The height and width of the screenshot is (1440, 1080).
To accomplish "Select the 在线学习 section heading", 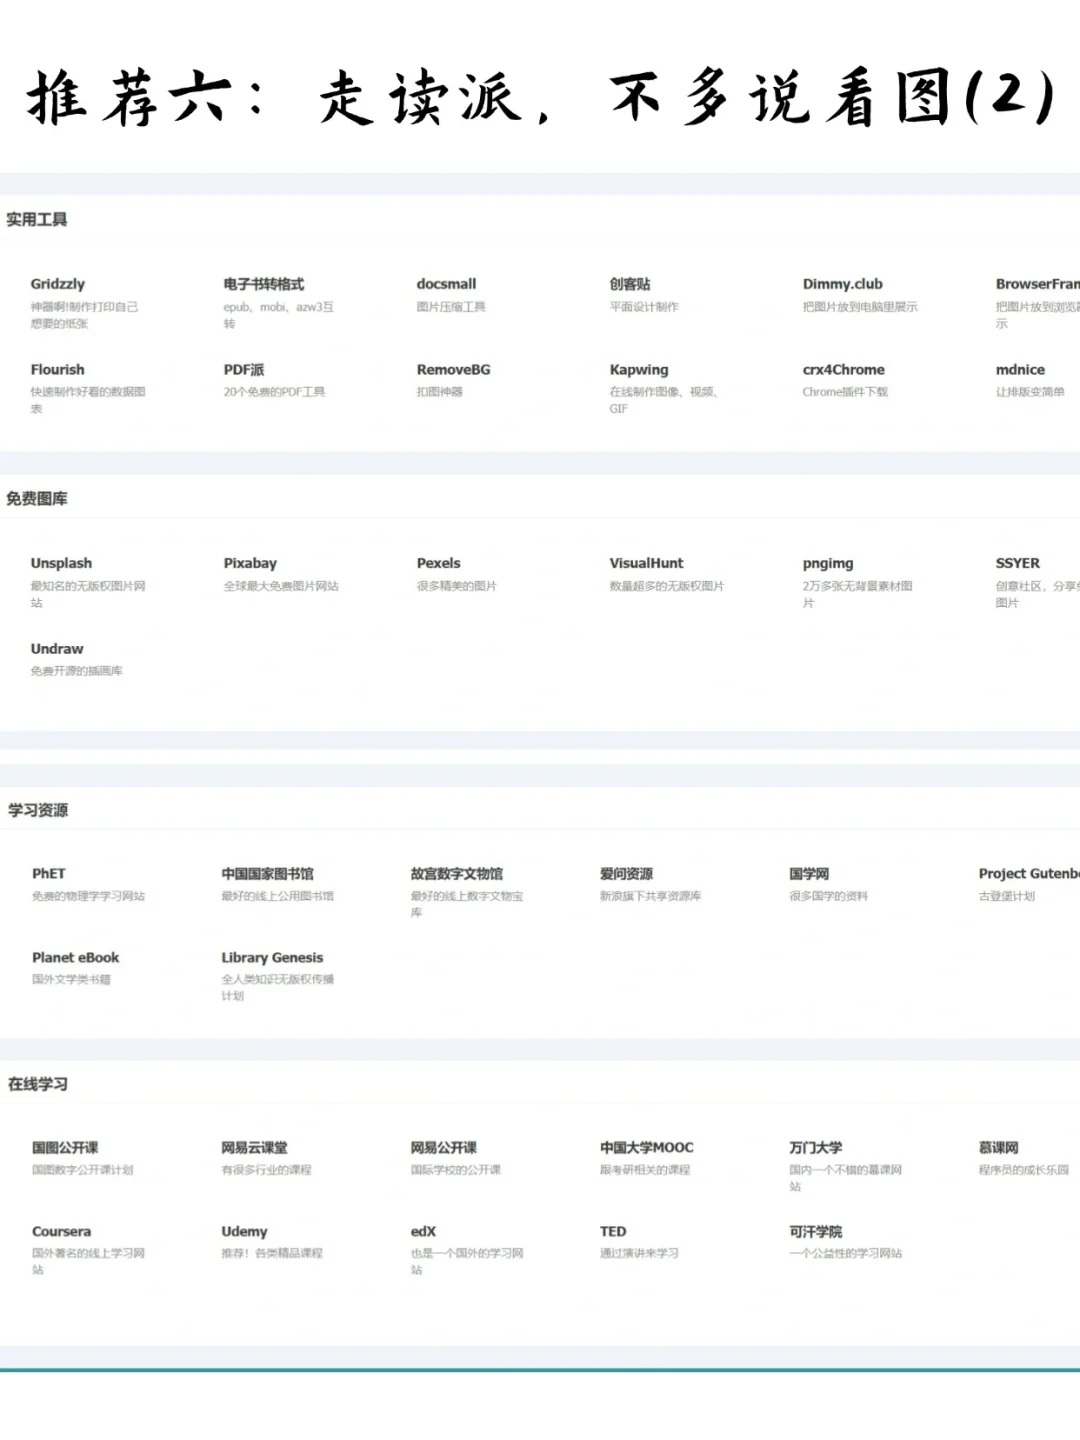I will 38,1084.
